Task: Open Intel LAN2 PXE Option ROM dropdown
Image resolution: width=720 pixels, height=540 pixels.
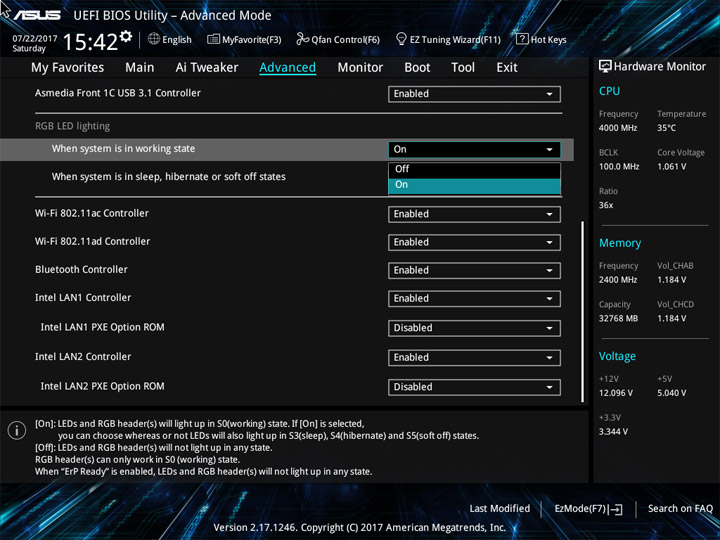Action: point(474,387)
